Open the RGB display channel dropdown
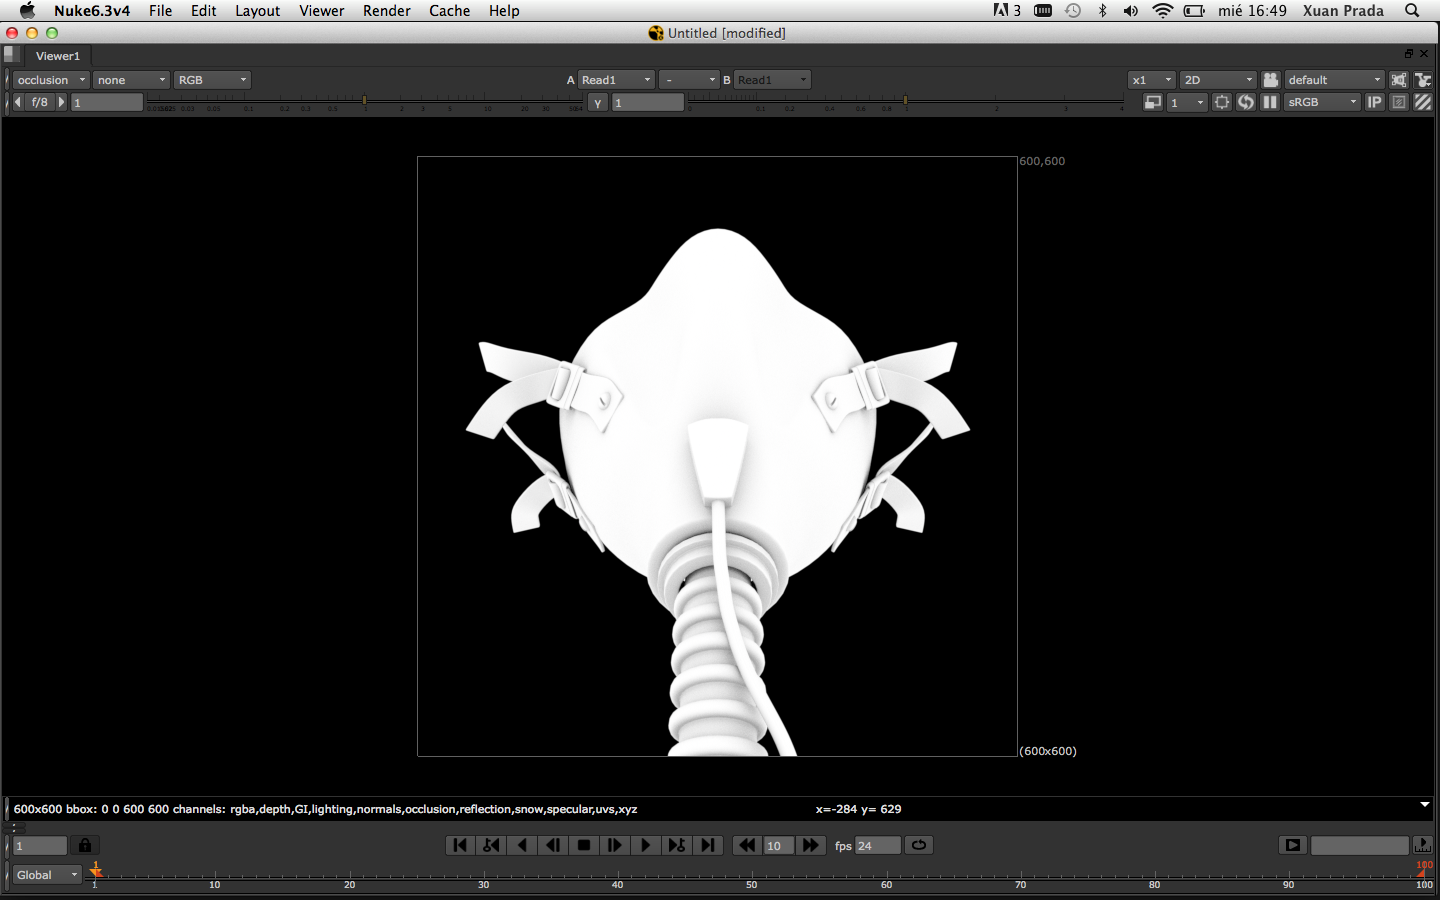The image size is (1440, 900). tap(212, 80)
